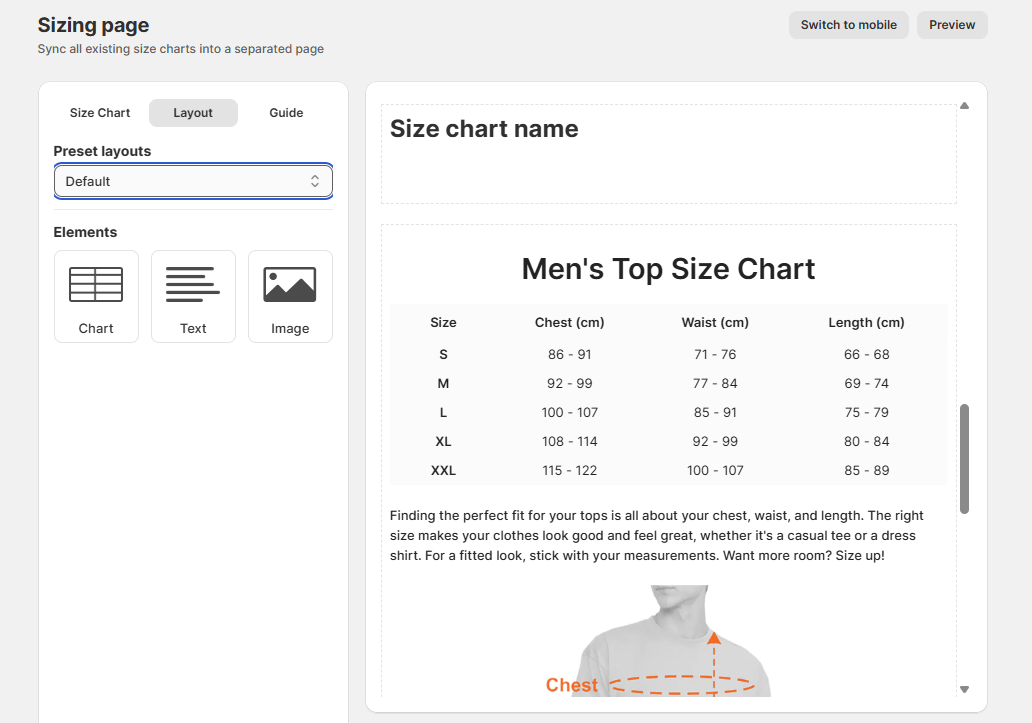This screenshot has height=723, width=1032.
Task: Click the Waist (cm) column header
Action: pos(715,322)
